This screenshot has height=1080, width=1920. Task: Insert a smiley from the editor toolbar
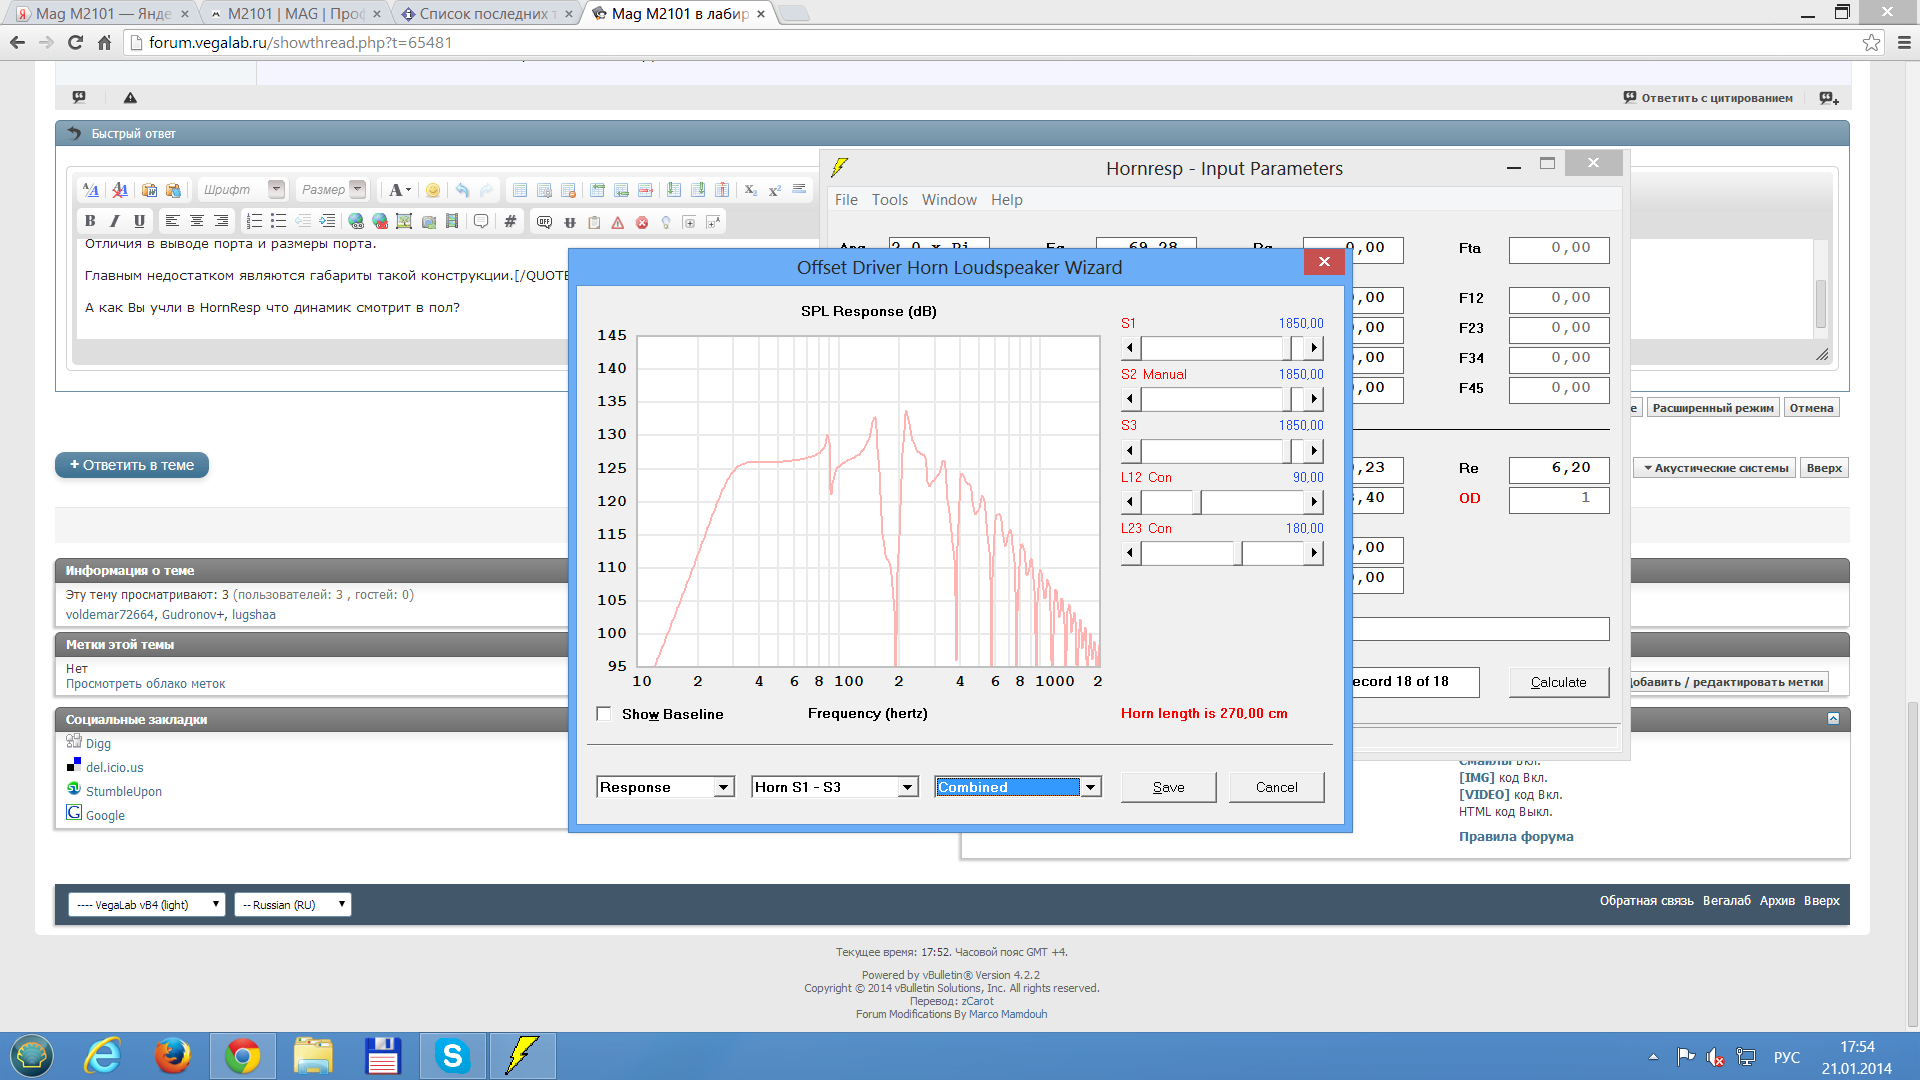(433, 190)
